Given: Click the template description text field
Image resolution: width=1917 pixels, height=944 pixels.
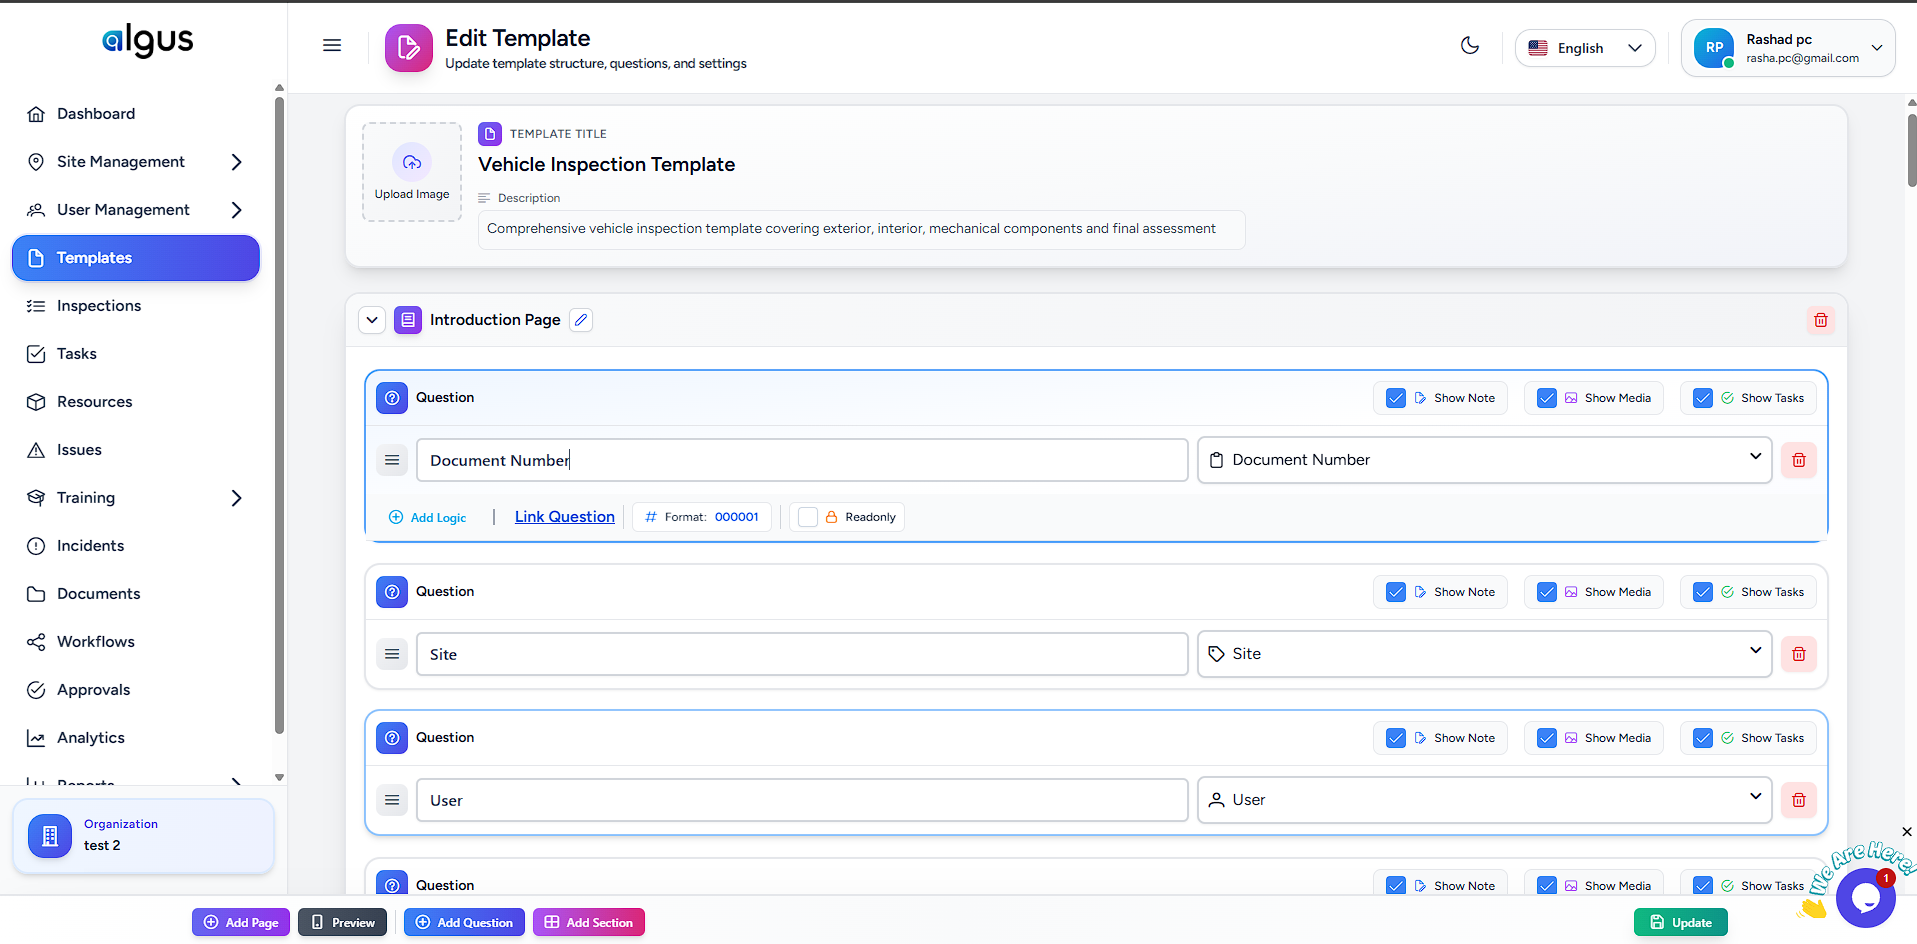Looking at the screenshot, I should point(861,229).
